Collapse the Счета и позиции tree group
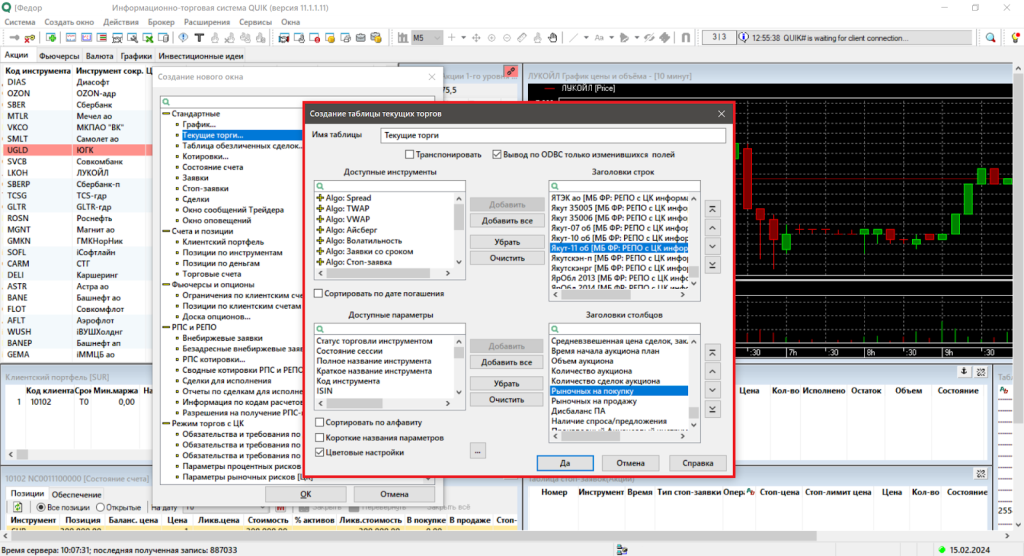This screenshot has height=556, width=1024. pyautogui.click(x=166, y=231)
